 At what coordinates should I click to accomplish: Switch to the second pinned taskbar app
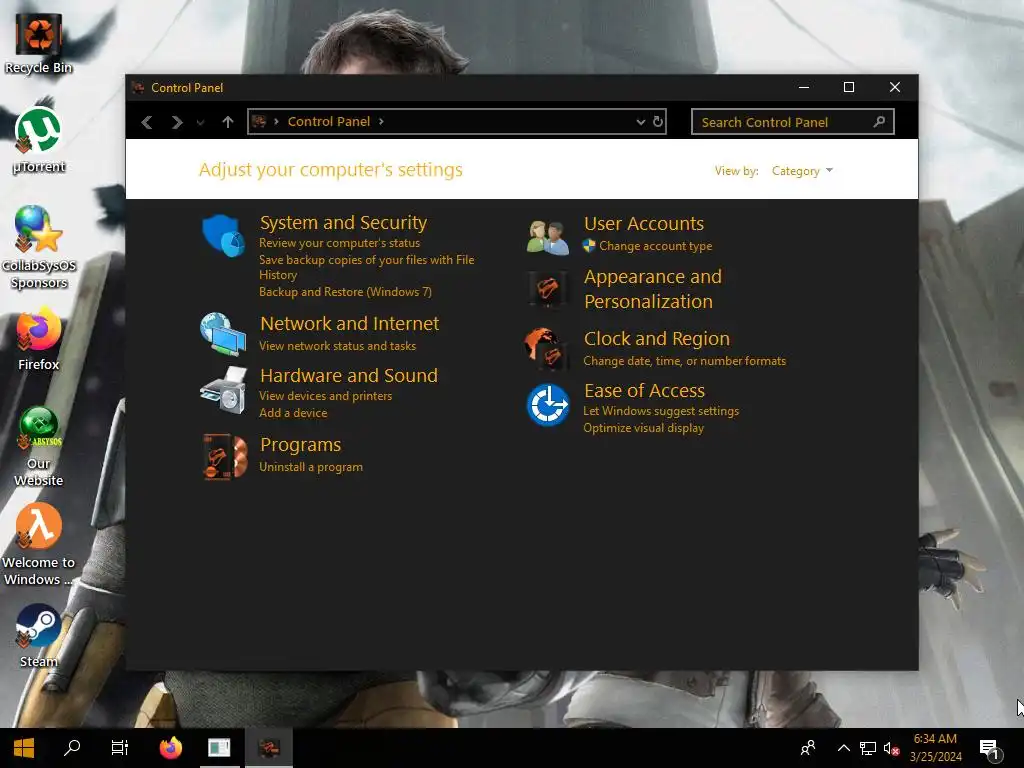(219, 748)
